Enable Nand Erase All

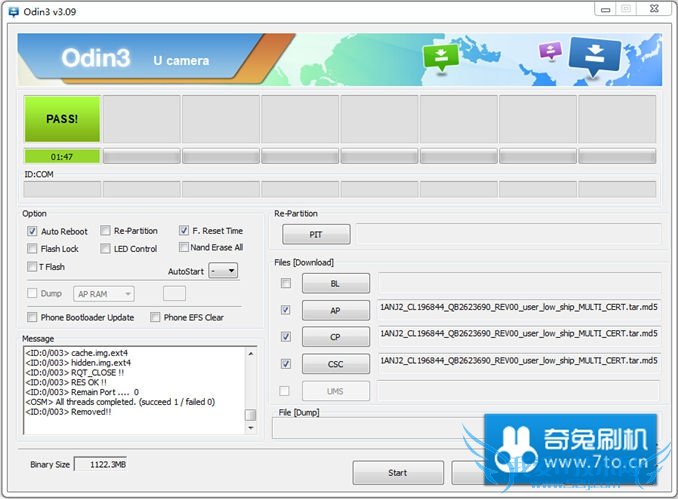(x=184, y=247)
